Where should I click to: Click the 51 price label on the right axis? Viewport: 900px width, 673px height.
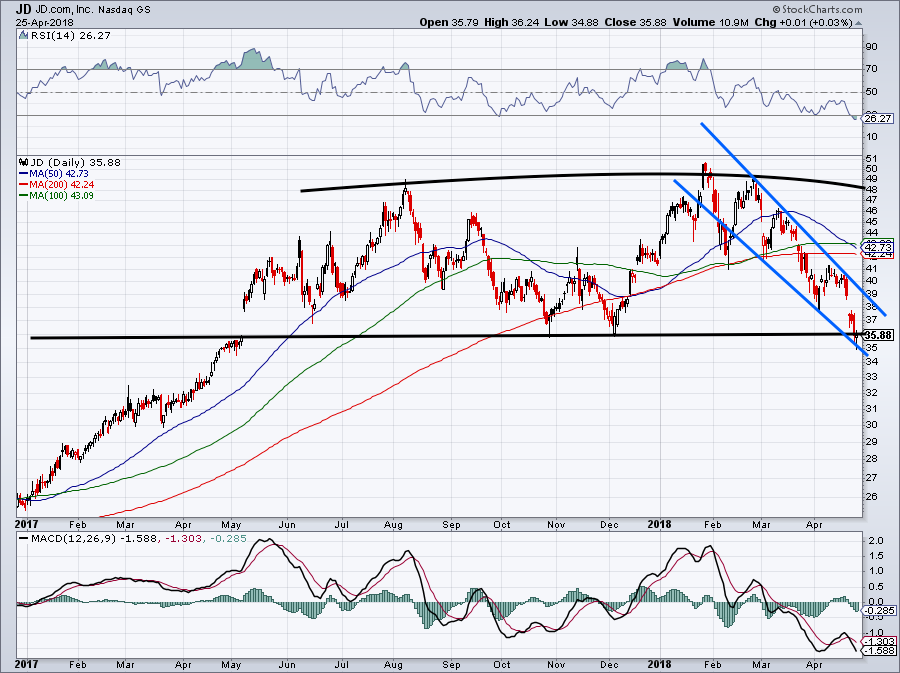[x=871, y=158]
